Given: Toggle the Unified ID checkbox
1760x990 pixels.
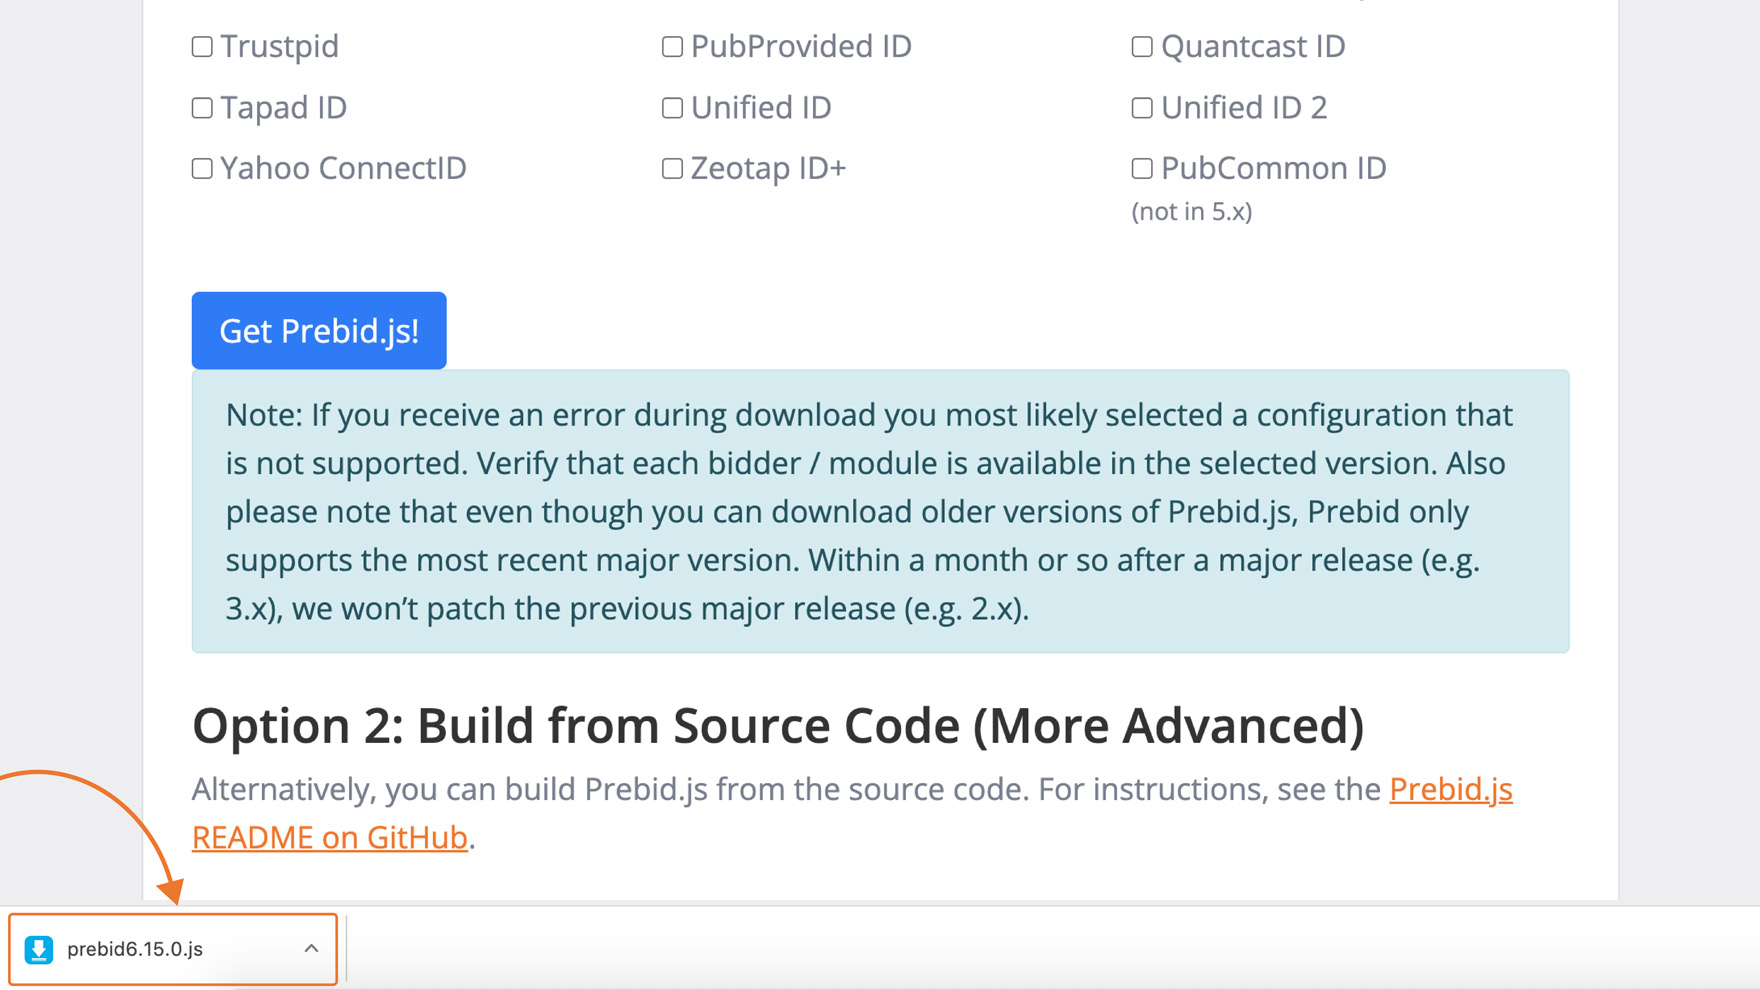Looking at the screenshot, I should [x=672, y=108].
